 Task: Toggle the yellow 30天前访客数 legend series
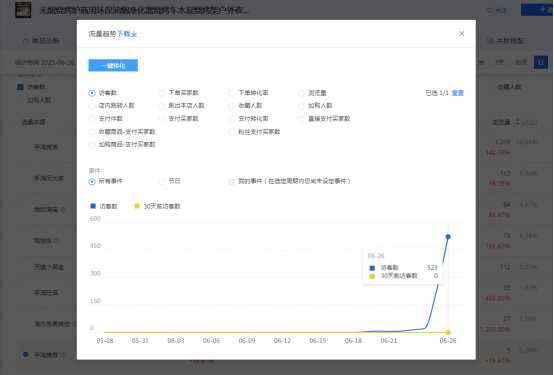coord(158,206)
